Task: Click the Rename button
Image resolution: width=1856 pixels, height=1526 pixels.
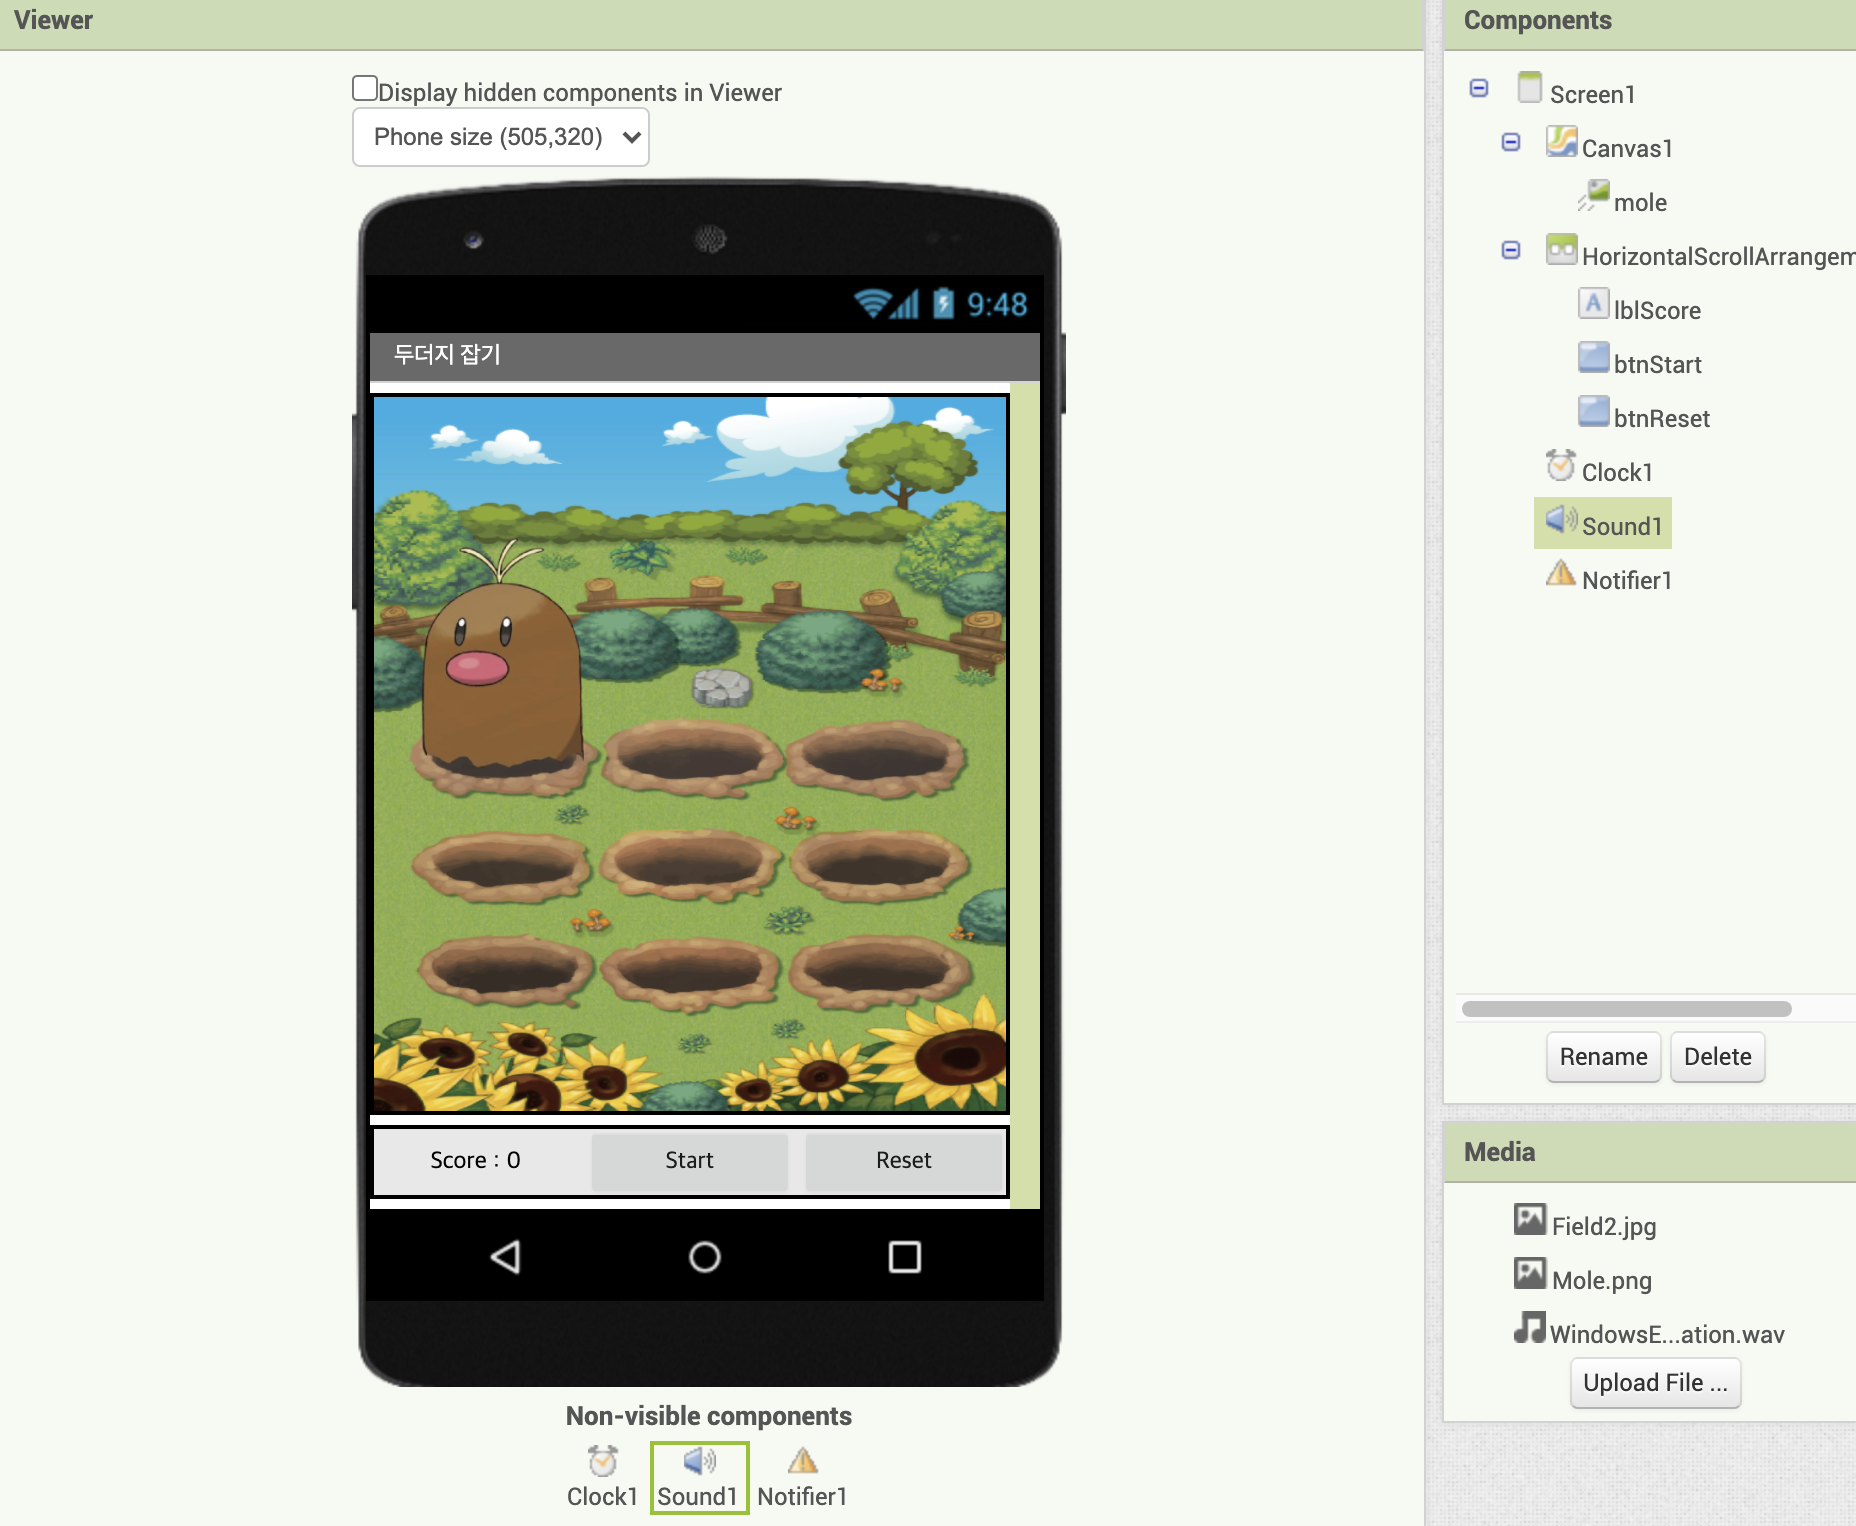Action: tap(1603, 1057)
